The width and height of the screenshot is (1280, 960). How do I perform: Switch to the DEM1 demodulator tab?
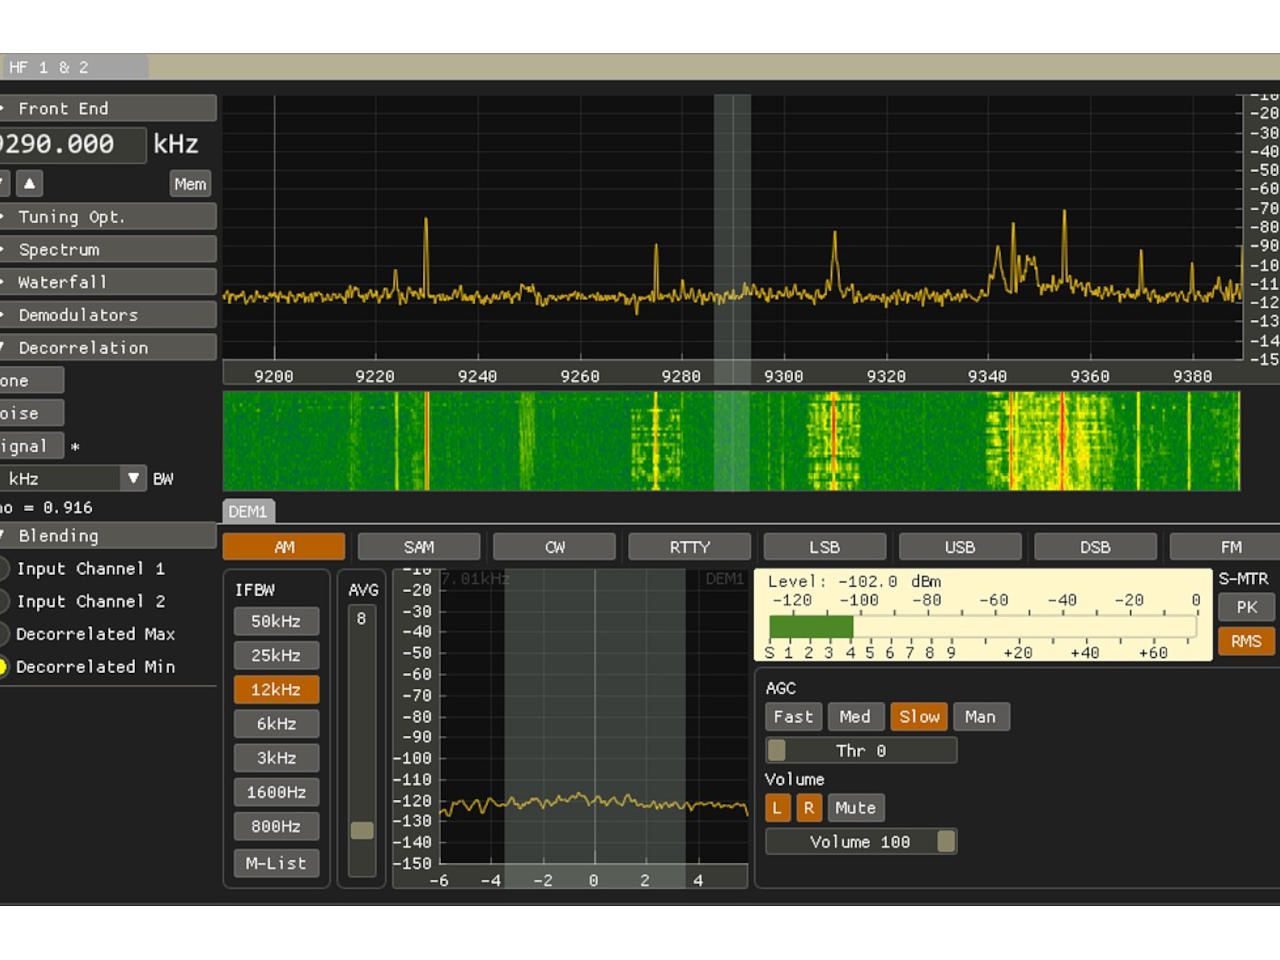click(248, 511)
